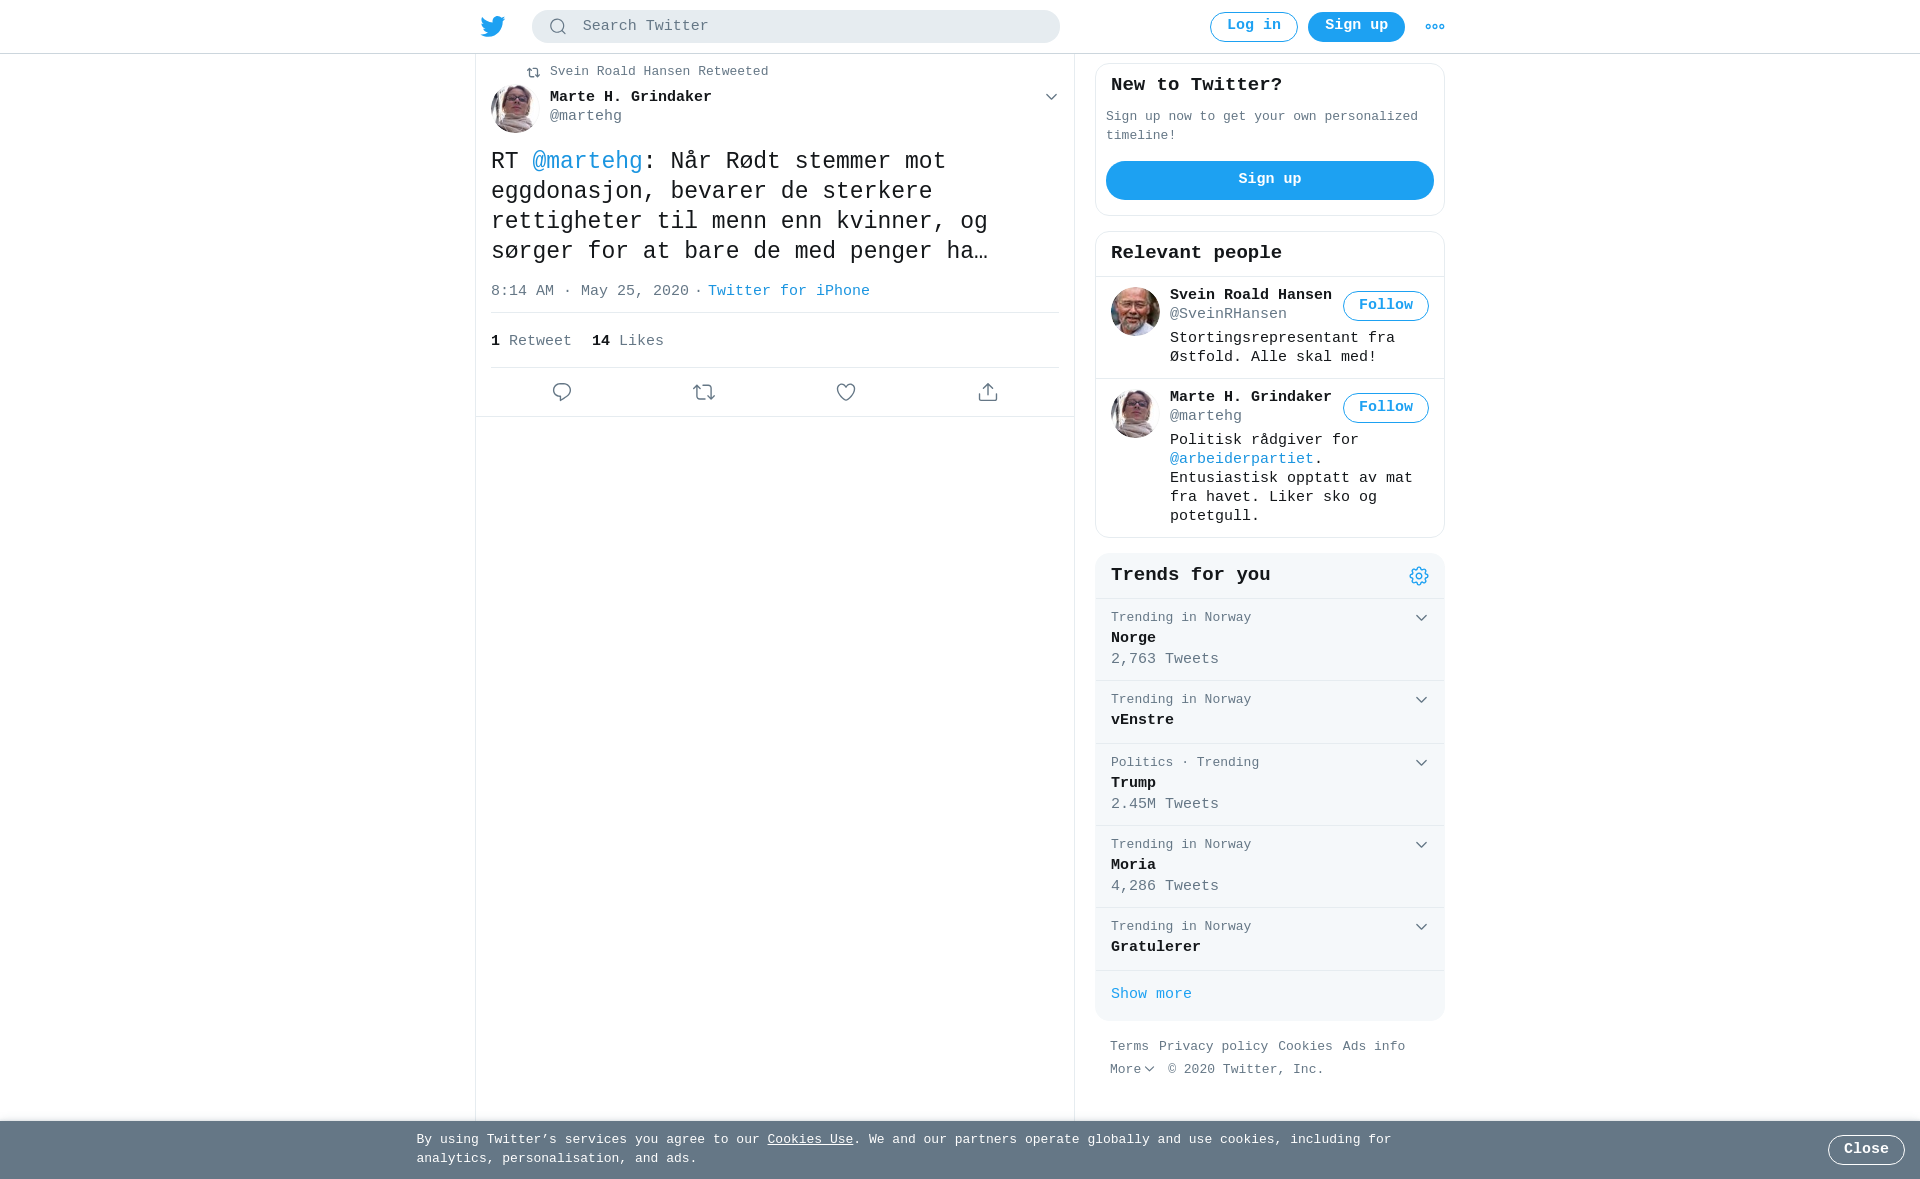
Task: Click the Log in button
Action: 1254,27
